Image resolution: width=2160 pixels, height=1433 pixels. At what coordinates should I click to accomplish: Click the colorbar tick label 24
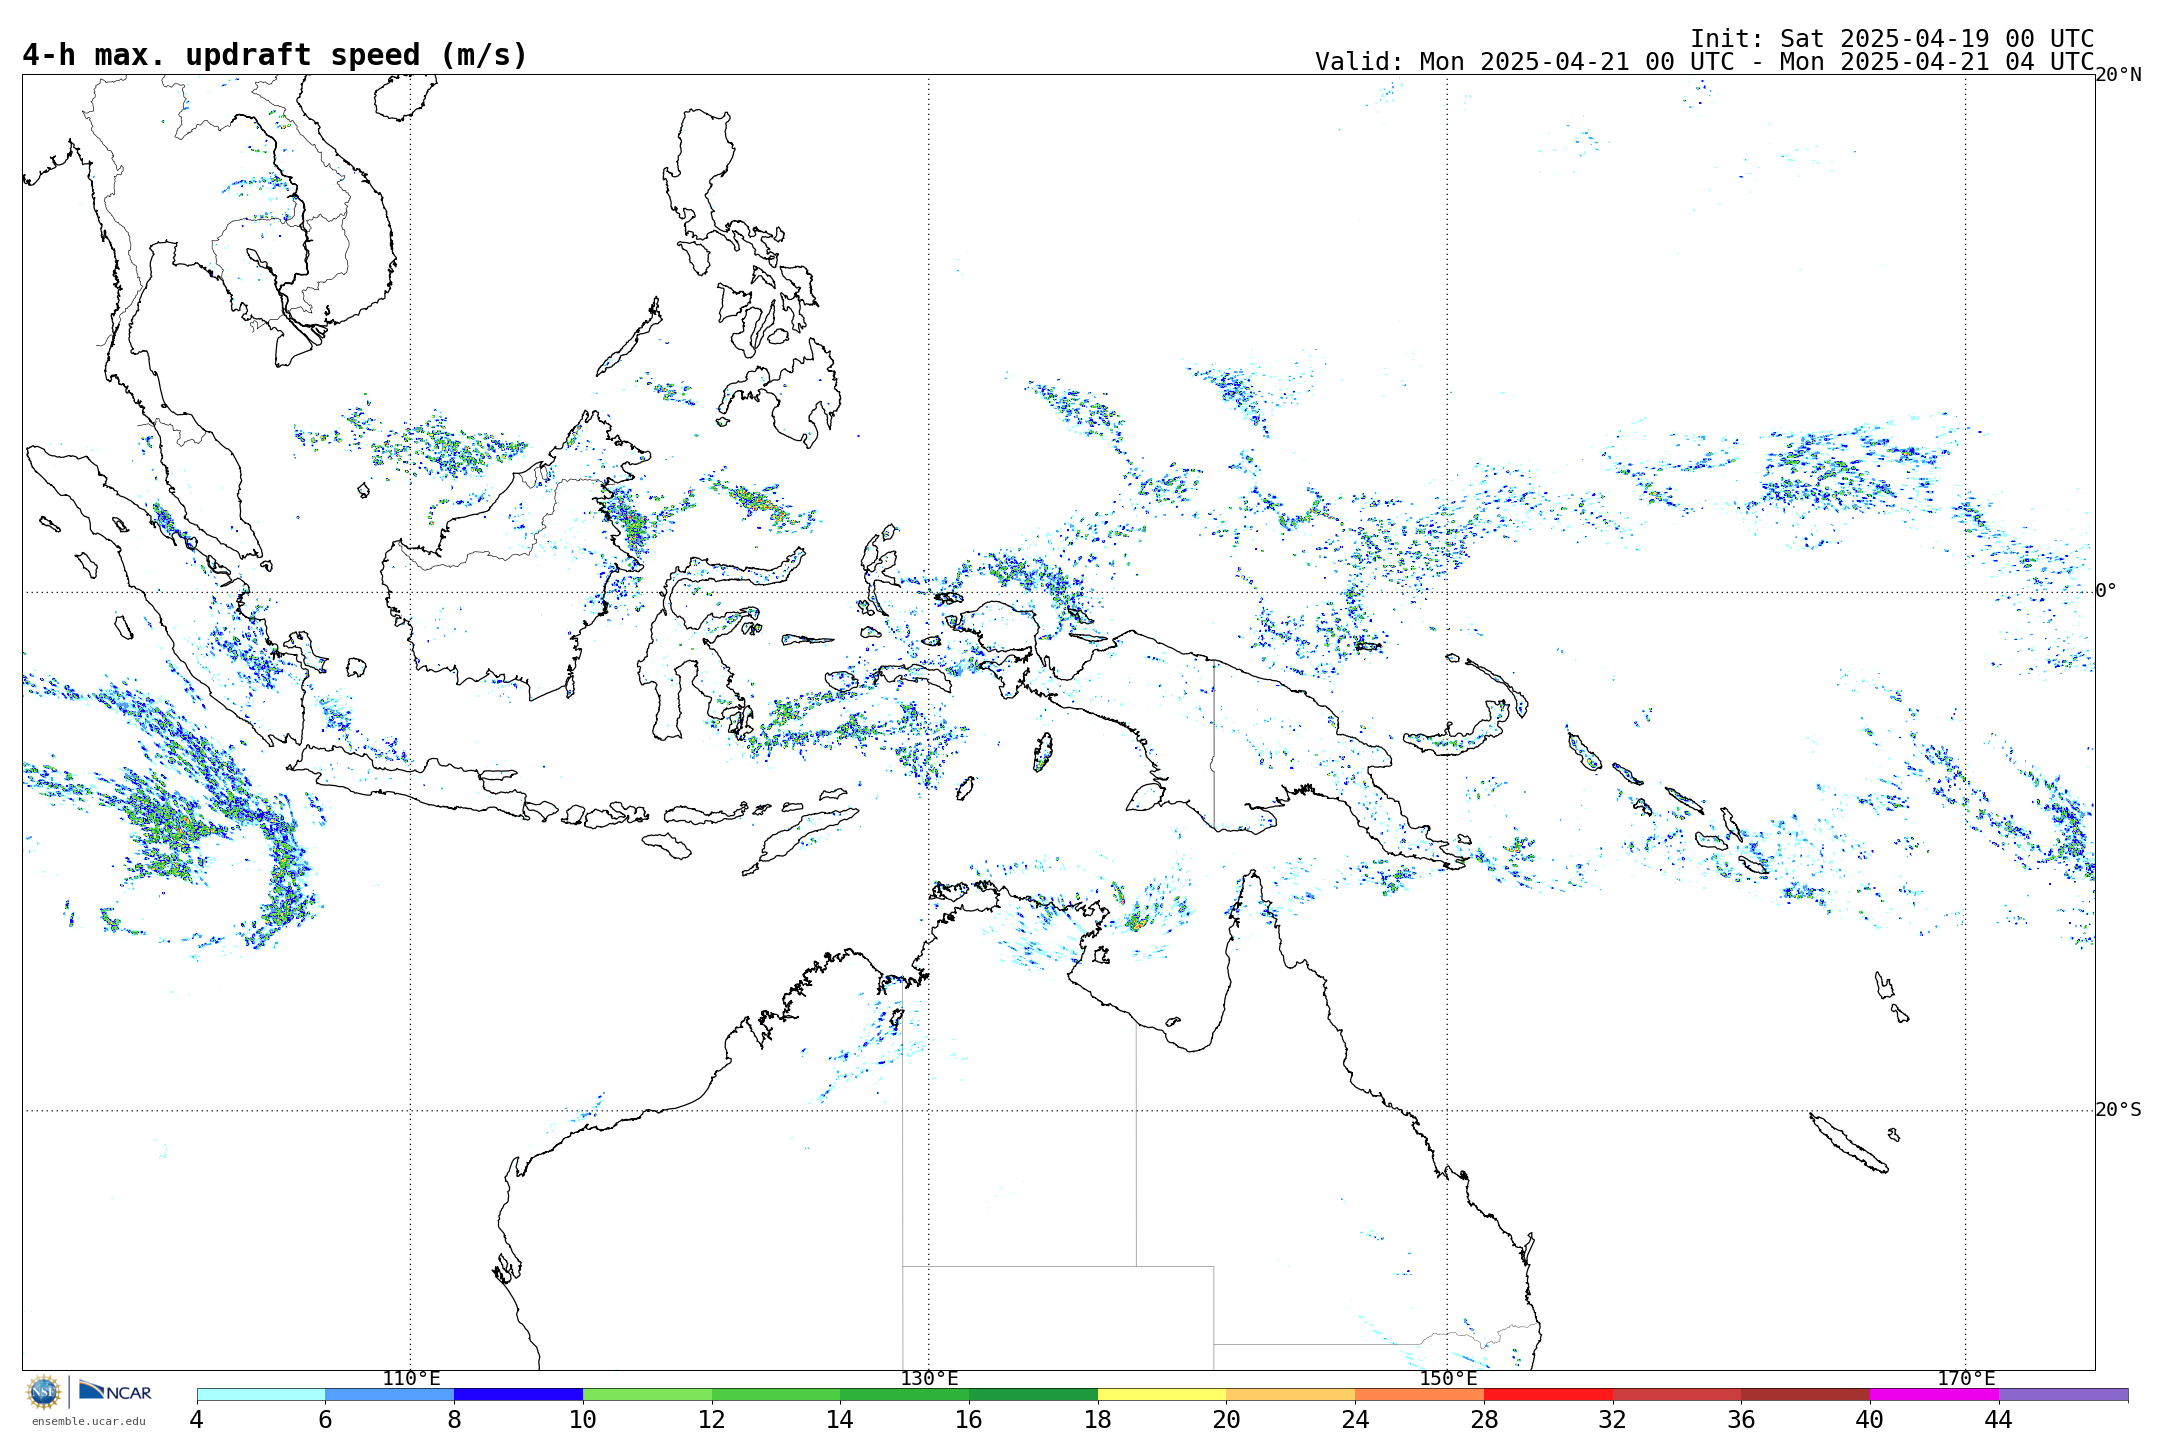1355,1420
